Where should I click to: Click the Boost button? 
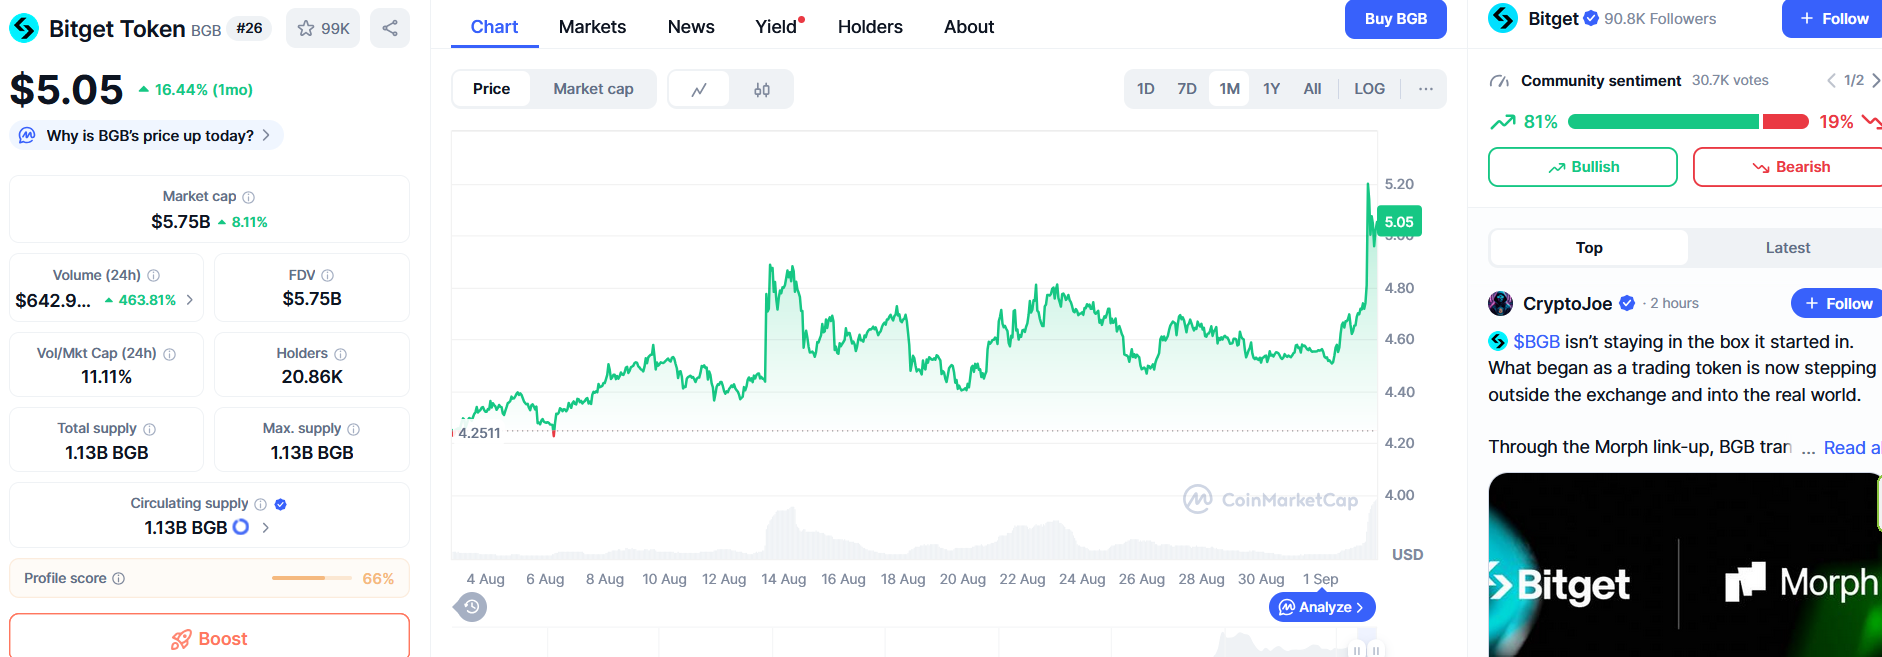pos(209,637)
